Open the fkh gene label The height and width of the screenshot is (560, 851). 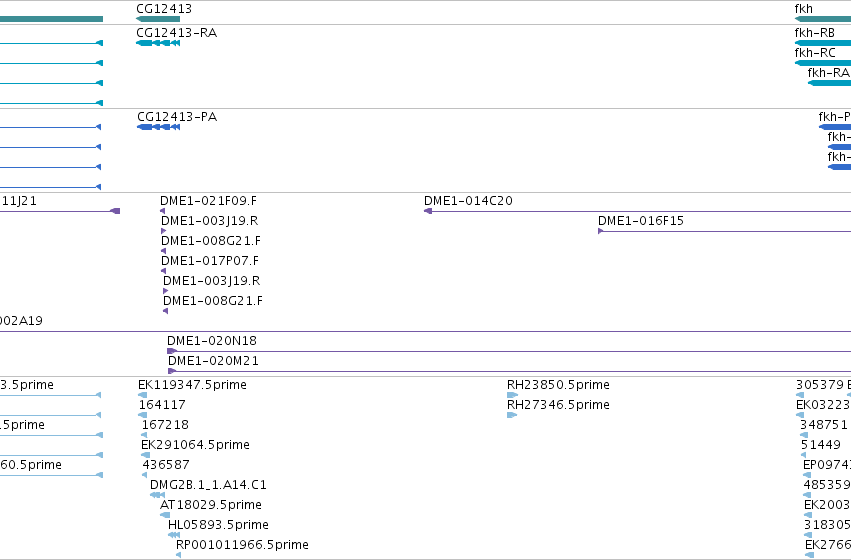point(803,9)
